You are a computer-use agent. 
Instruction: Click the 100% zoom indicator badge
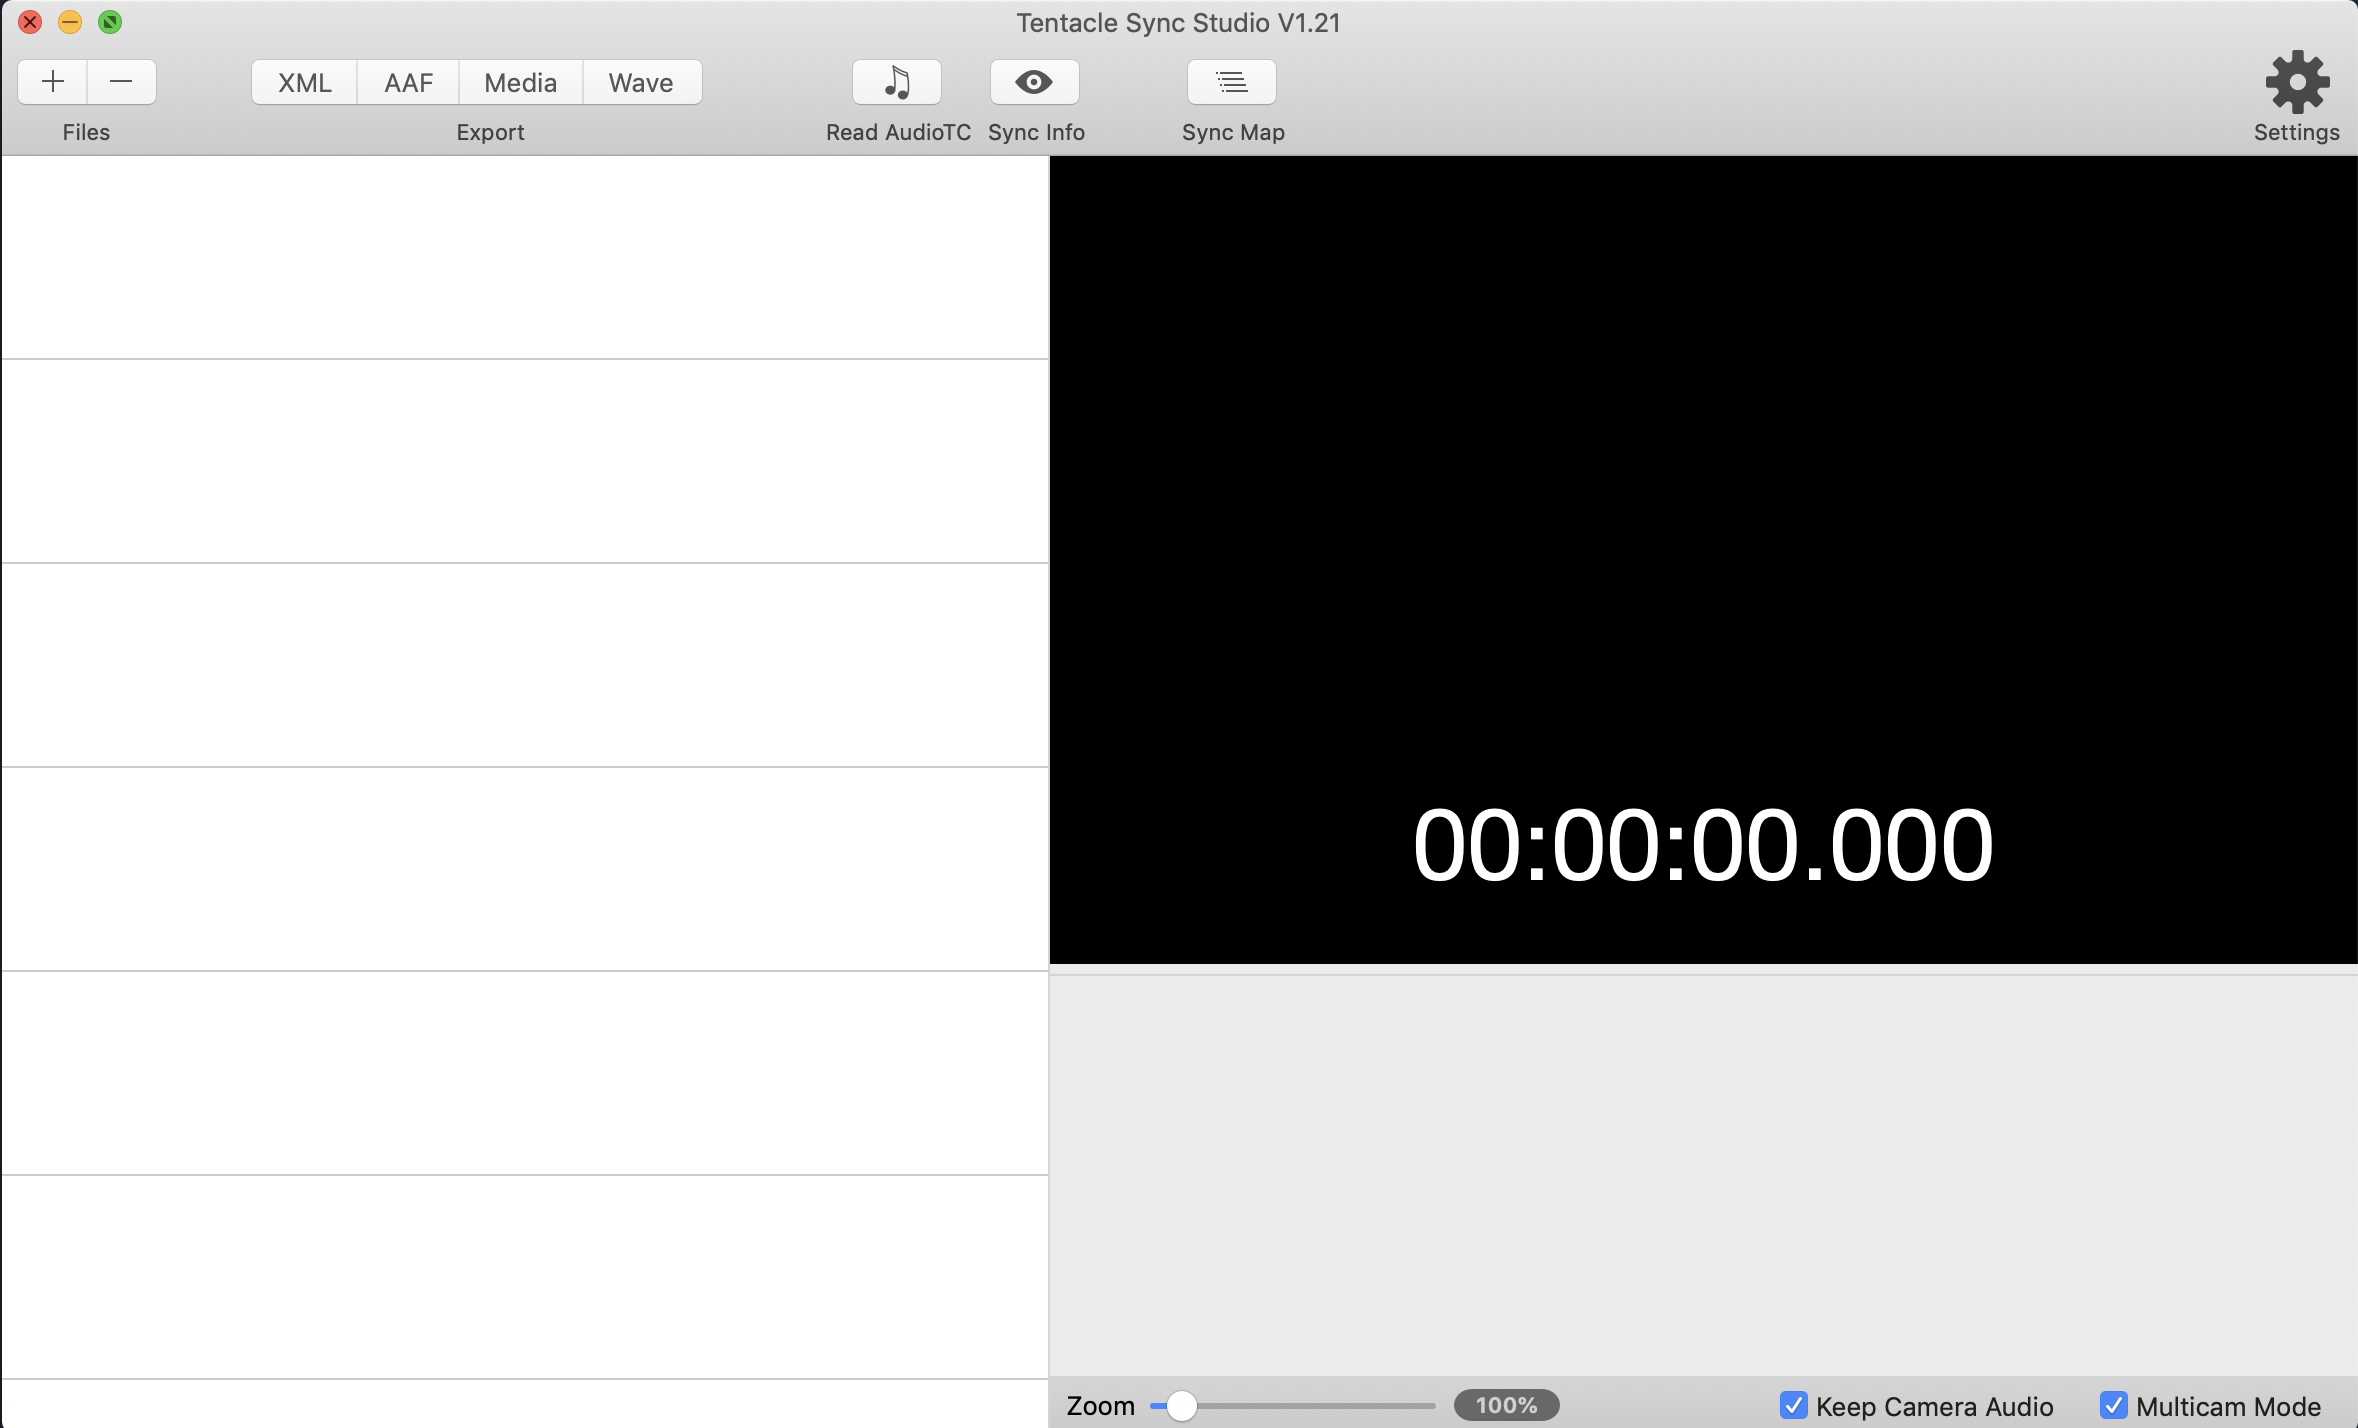tap(1506, 1405)
